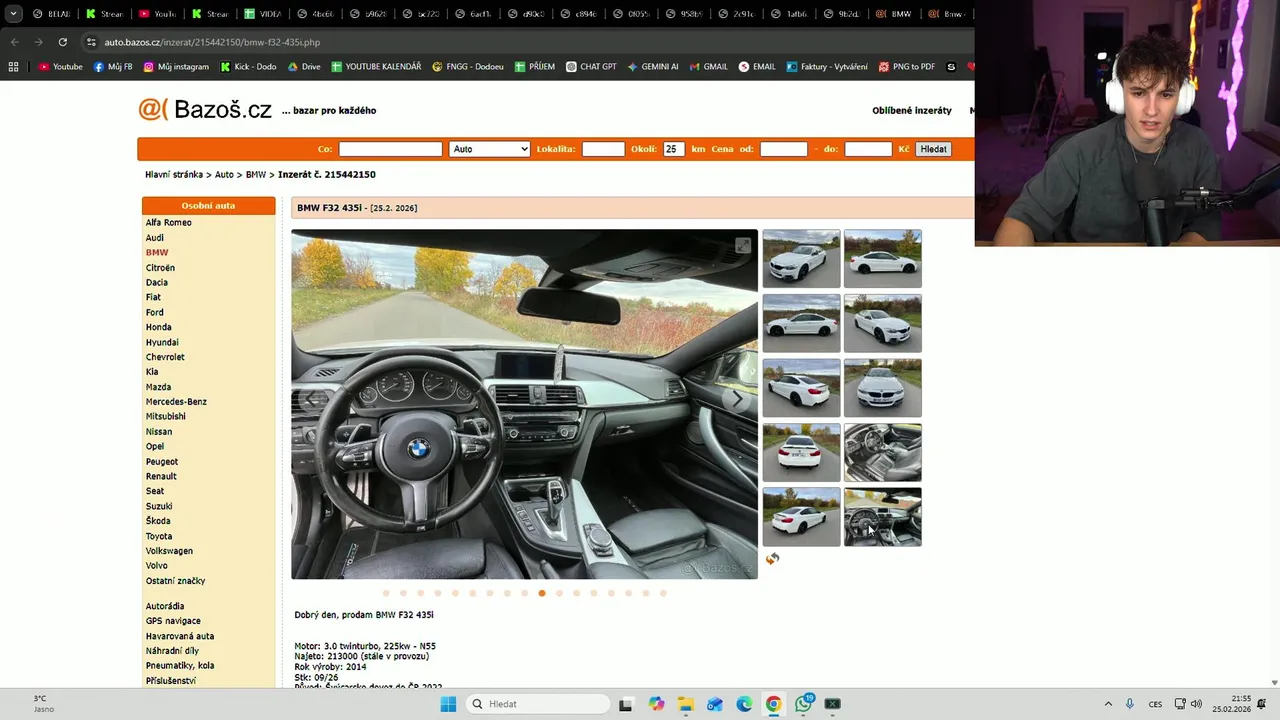1280x720 pixels.
Task: Open the Youtube bookmark
Action: 60,67
